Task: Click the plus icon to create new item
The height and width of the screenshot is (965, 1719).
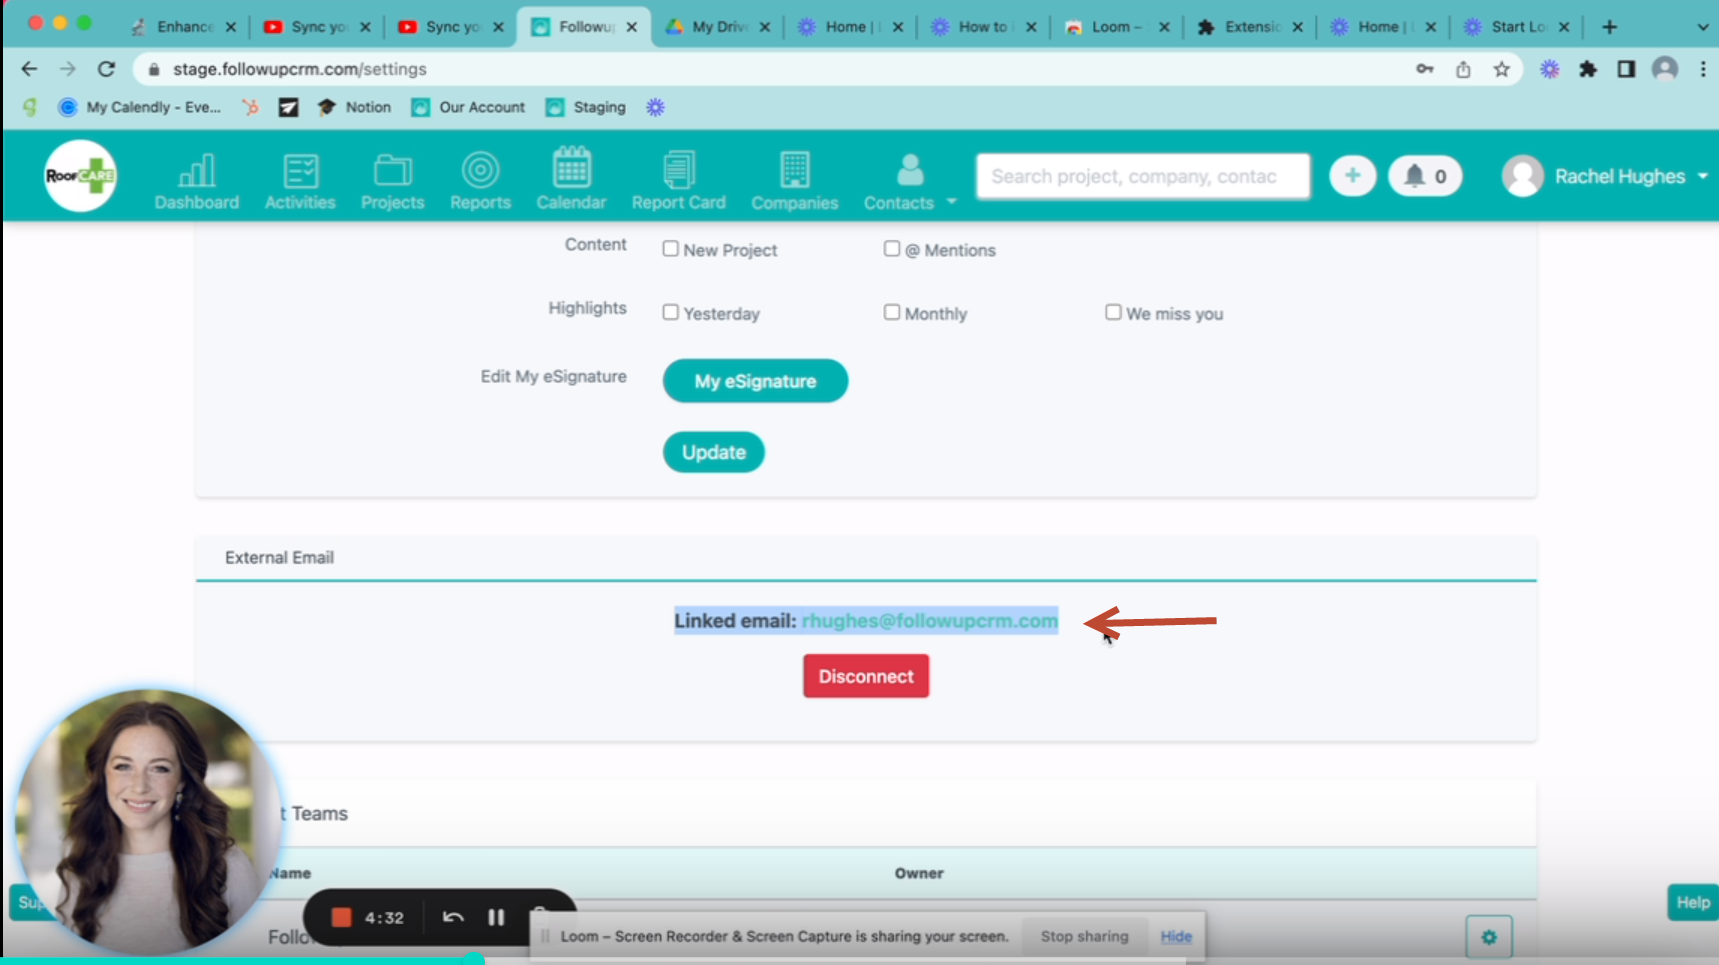Action: point(1352,175)
